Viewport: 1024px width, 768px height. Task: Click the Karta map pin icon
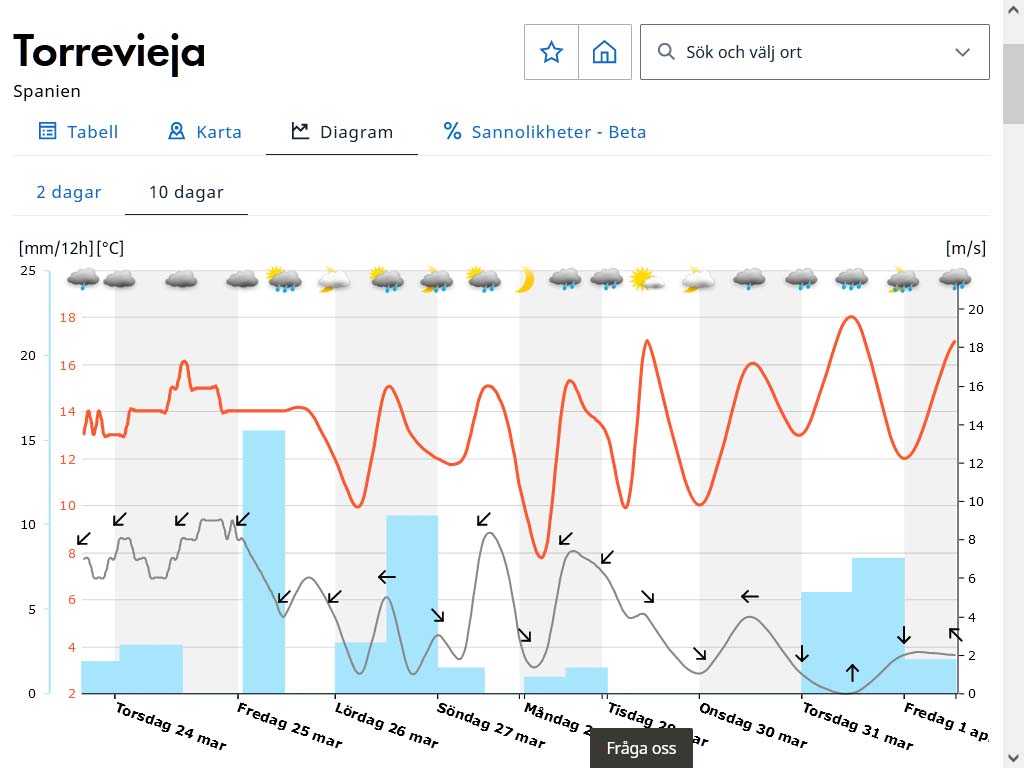pyautogui.click(x=177, y=131)
